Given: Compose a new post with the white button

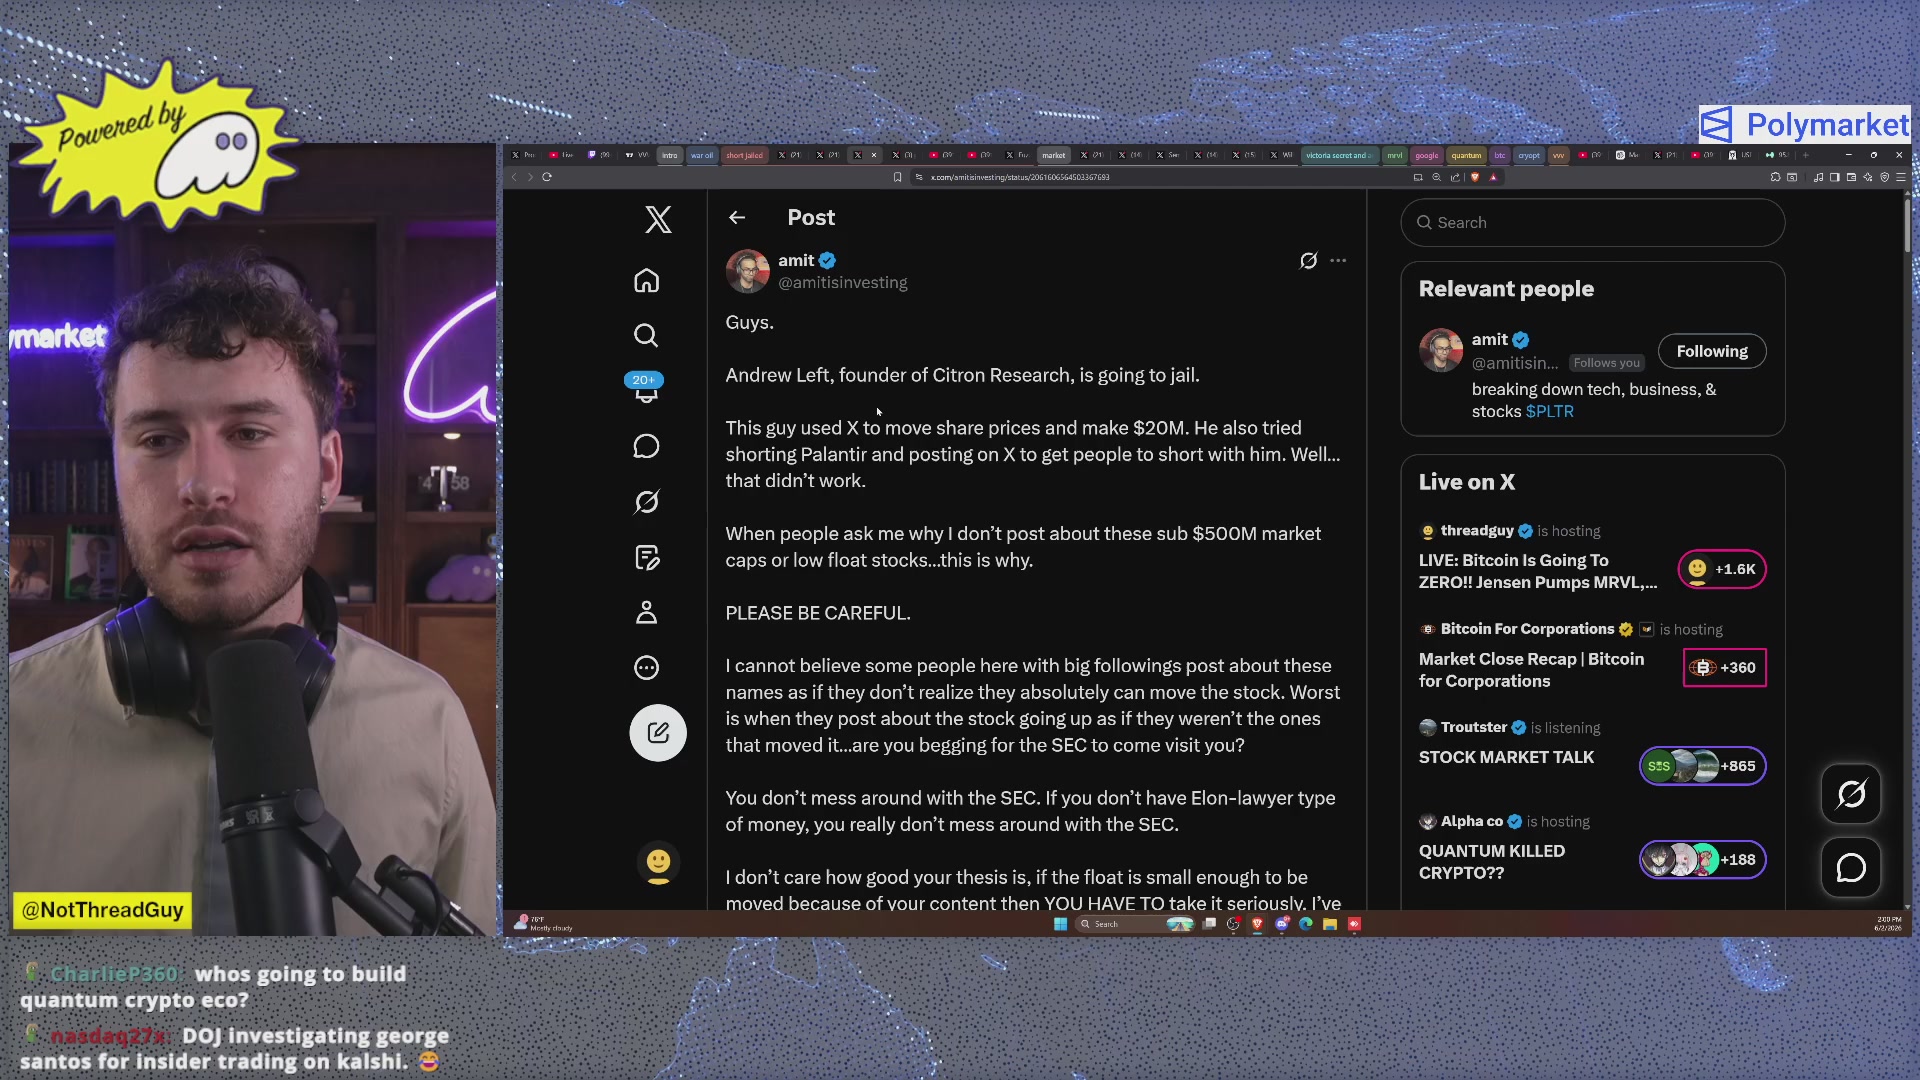Looking at the screenshot, I should pos(658,733).
